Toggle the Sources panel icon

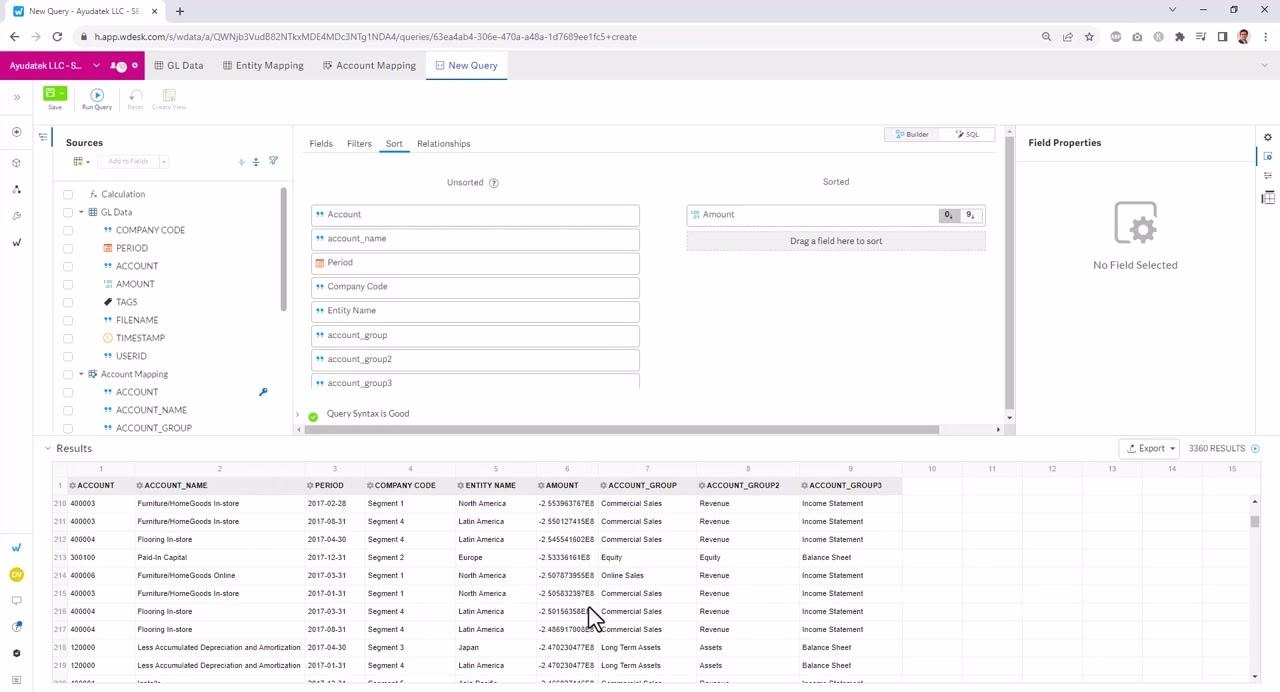(x=43, y=137)
